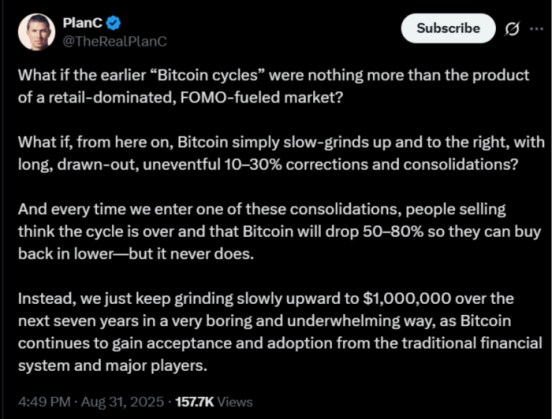Click the $1,000,000 price target text
This screenshot has height=419, width=552.
(x=407, y=299)
